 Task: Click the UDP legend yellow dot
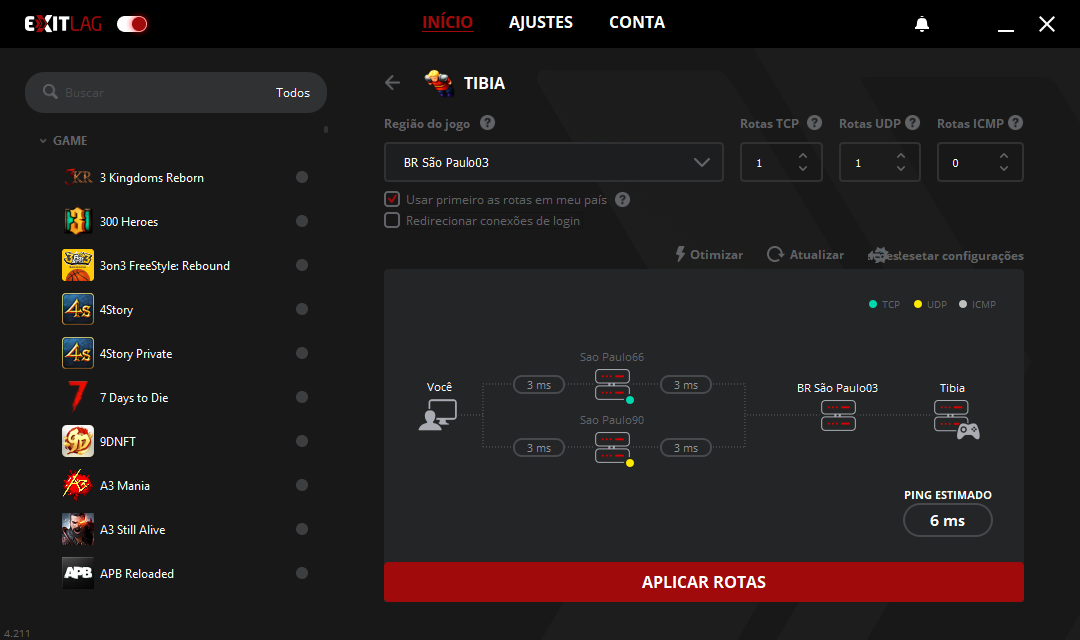coord(917,304)
